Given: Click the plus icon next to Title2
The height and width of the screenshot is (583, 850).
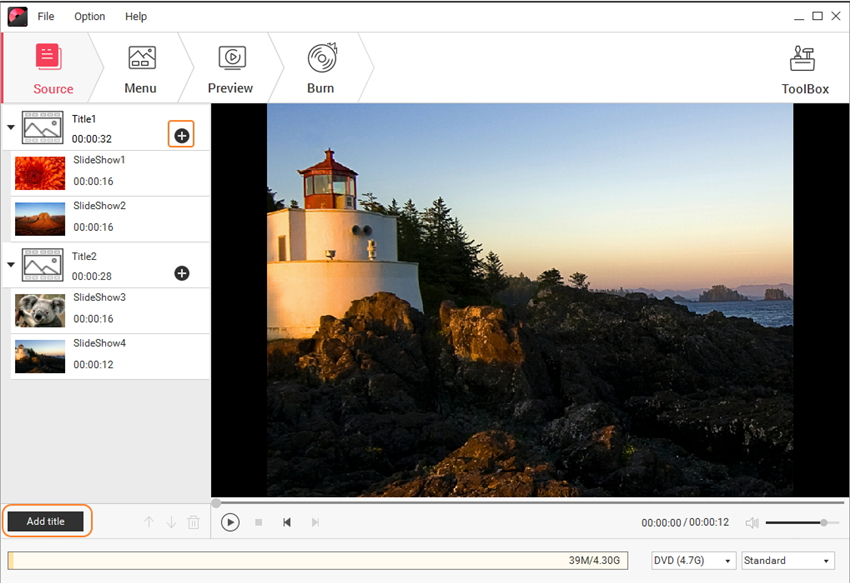Looking at the screenshot, I should (x=182, y=273).
